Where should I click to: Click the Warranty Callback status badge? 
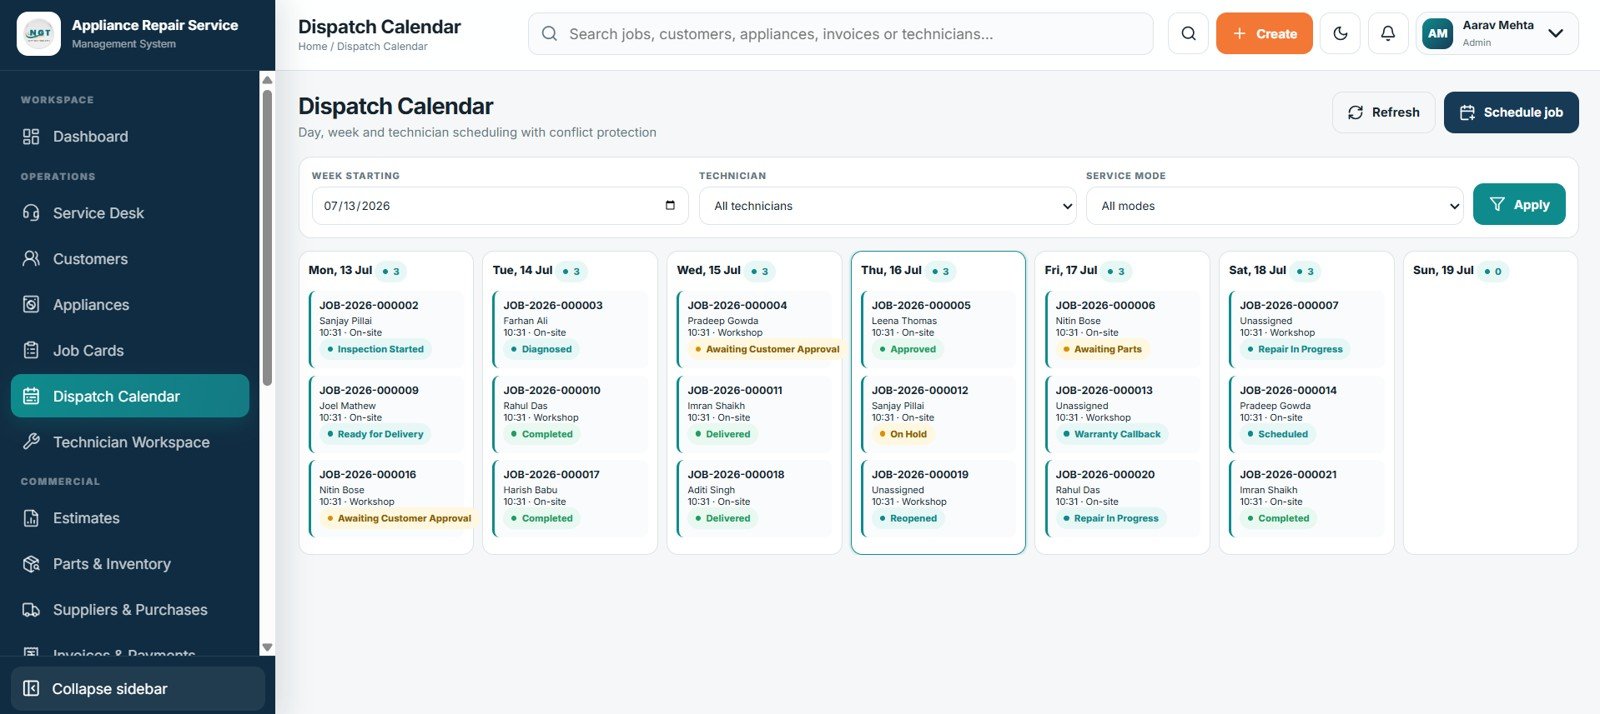tap(1112, 434)
